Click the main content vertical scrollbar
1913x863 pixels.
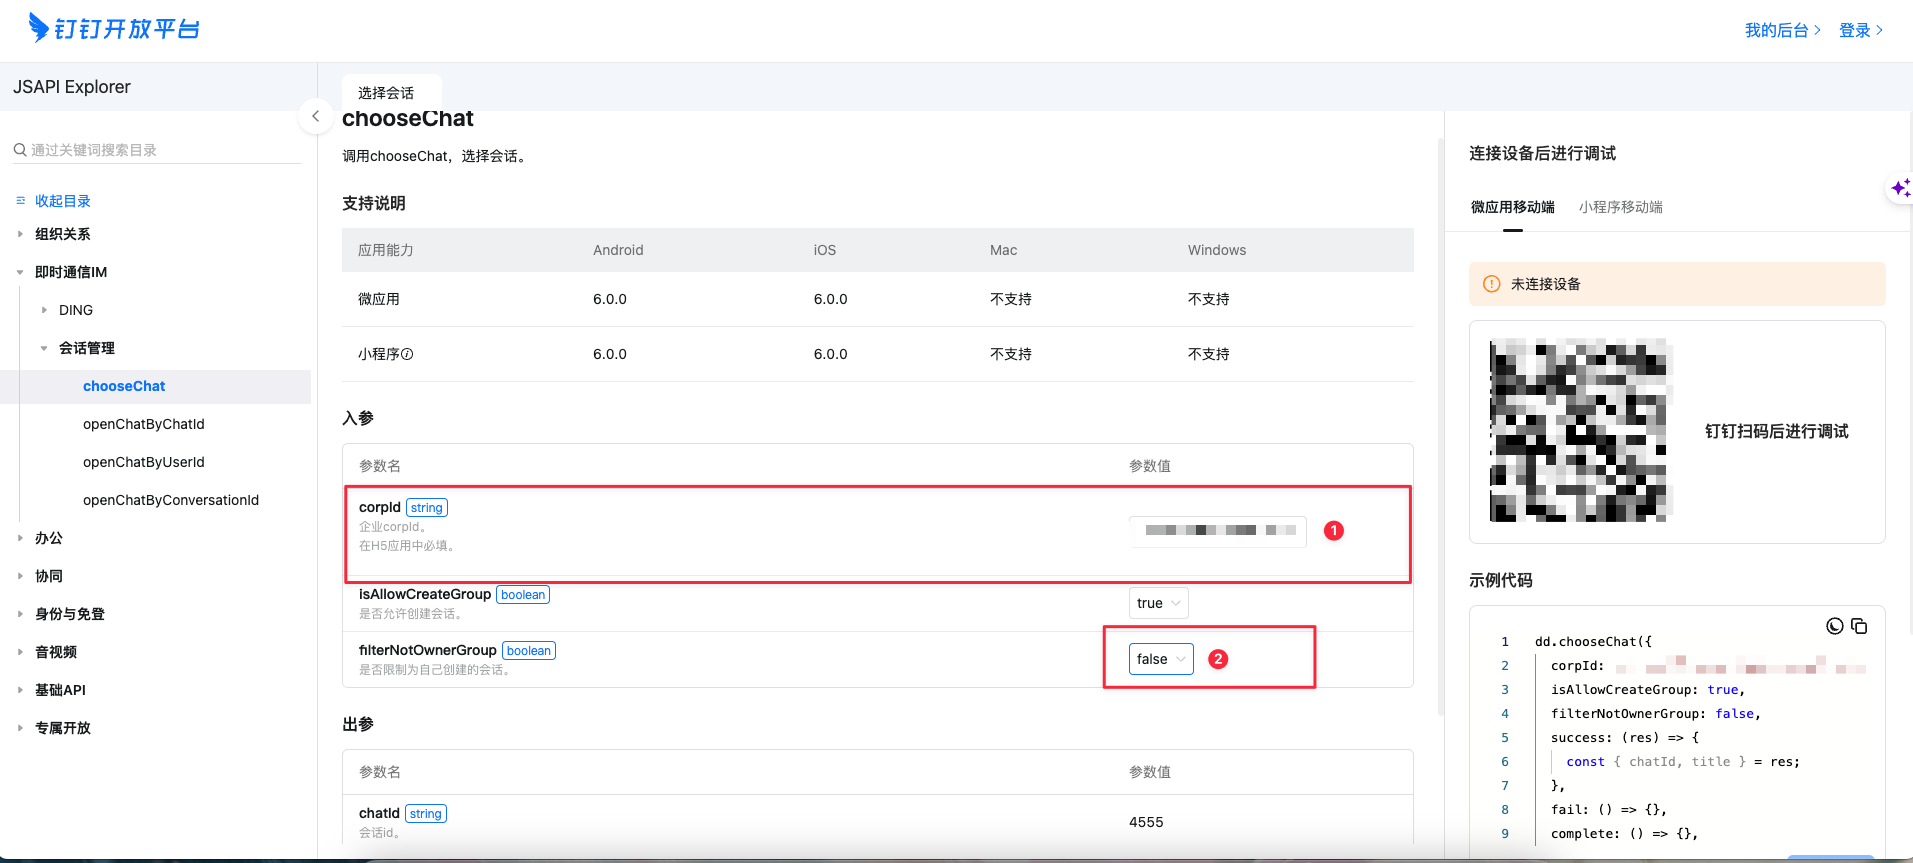(x=1440, y=427)
